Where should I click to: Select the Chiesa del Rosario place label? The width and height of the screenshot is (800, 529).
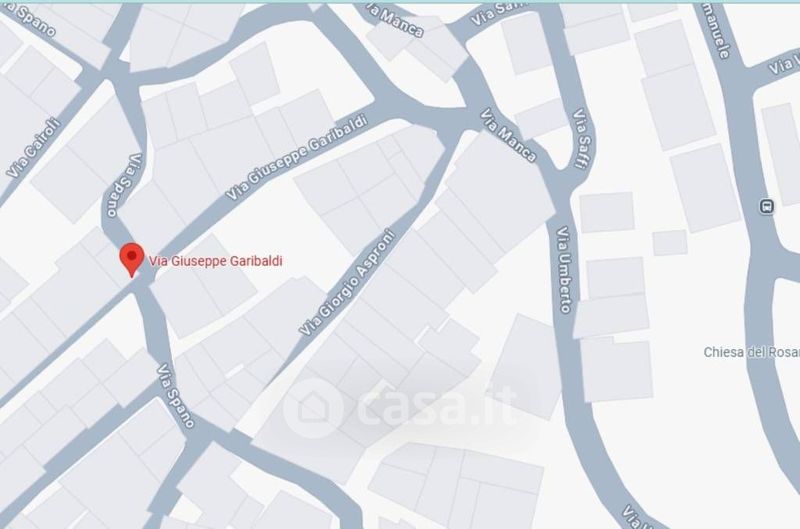[751, 352]
